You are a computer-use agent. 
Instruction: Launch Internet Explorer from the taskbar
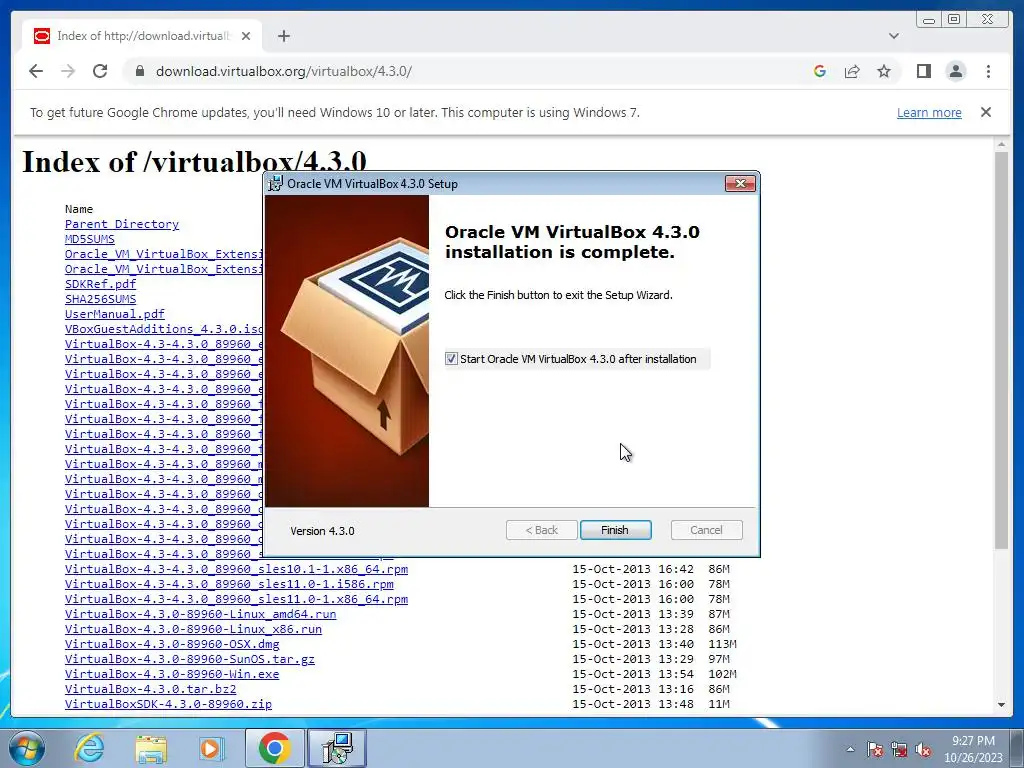tap(89, 748)
